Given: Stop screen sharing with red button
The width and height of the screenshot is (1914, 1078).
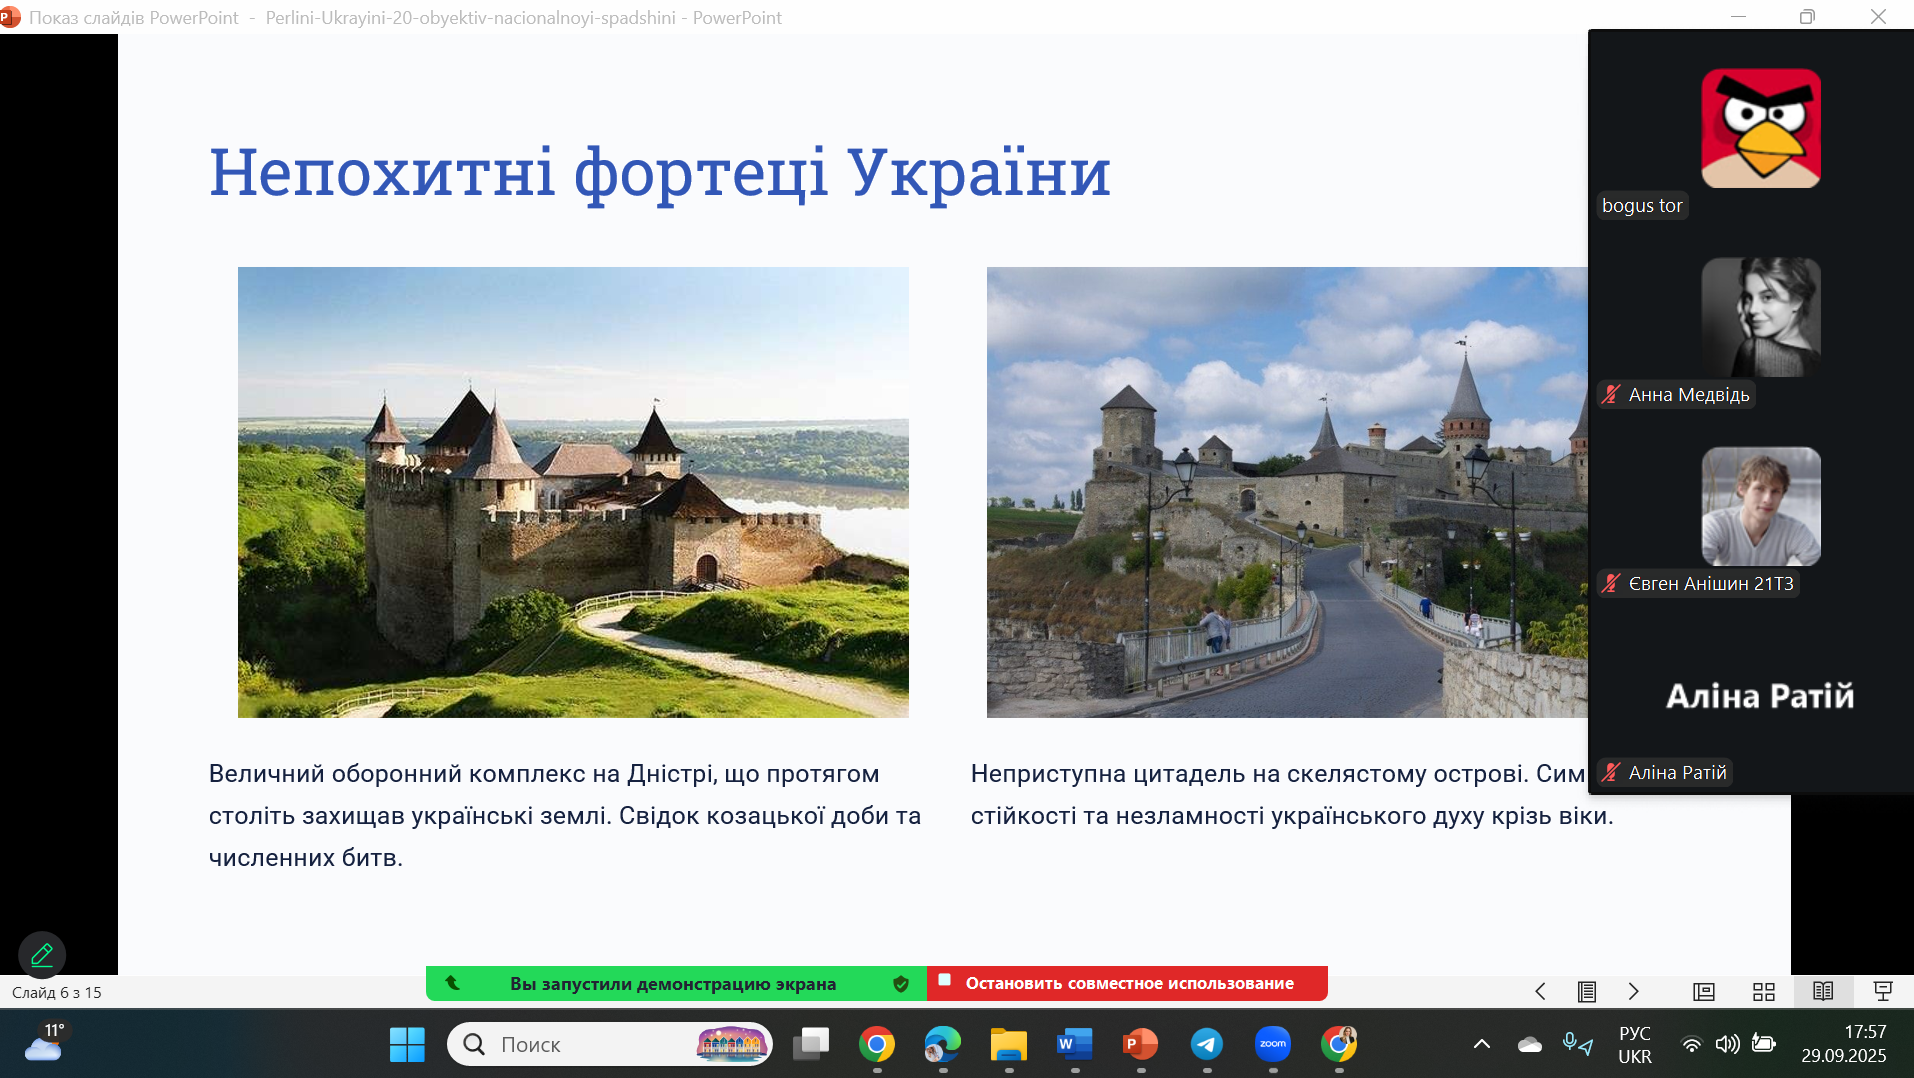Looking at the screenshot, I should [1127, 984].
